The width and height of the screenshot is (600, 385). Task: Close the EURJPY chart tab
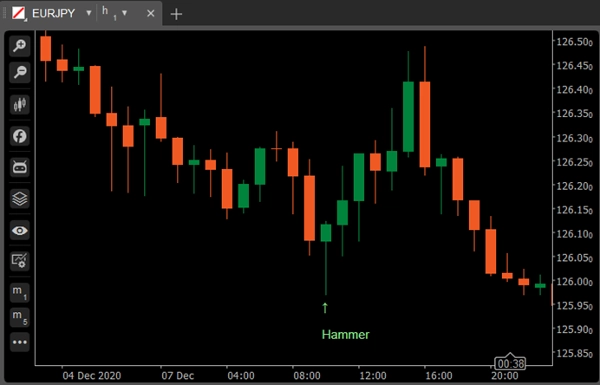(151, 14)
